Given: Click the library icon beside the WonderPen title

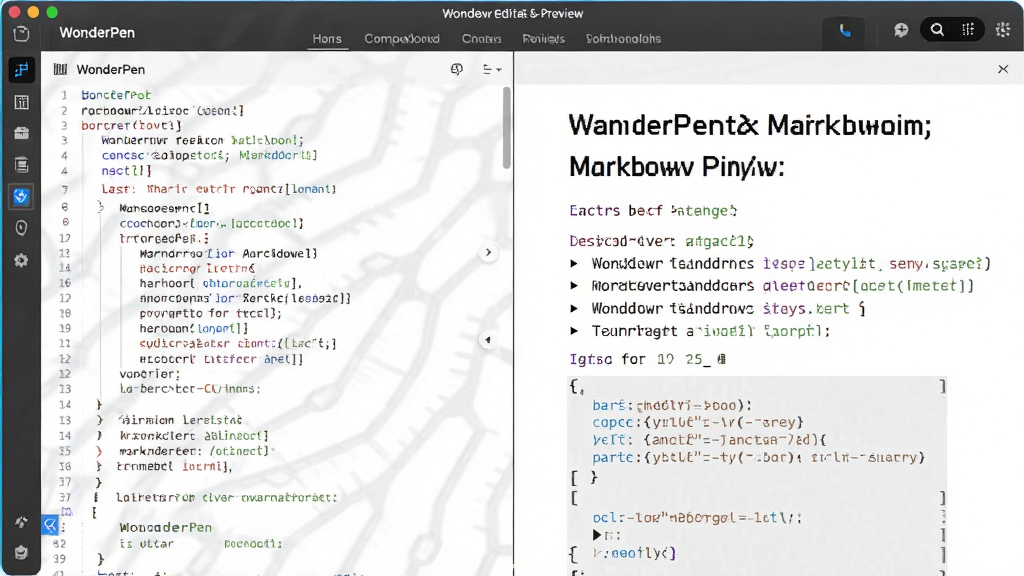Looking at the screenshot, I should point(61,69).
